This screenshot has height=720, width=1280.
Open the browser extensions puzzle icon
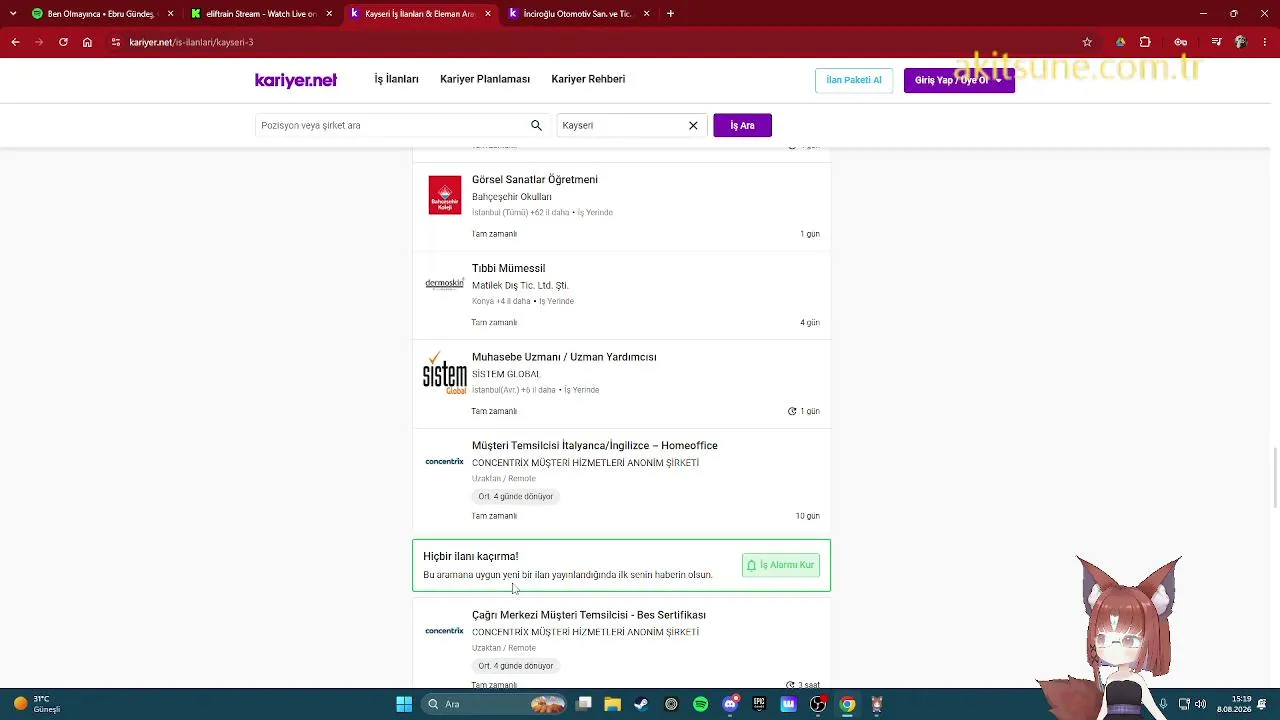[1145, 42]
